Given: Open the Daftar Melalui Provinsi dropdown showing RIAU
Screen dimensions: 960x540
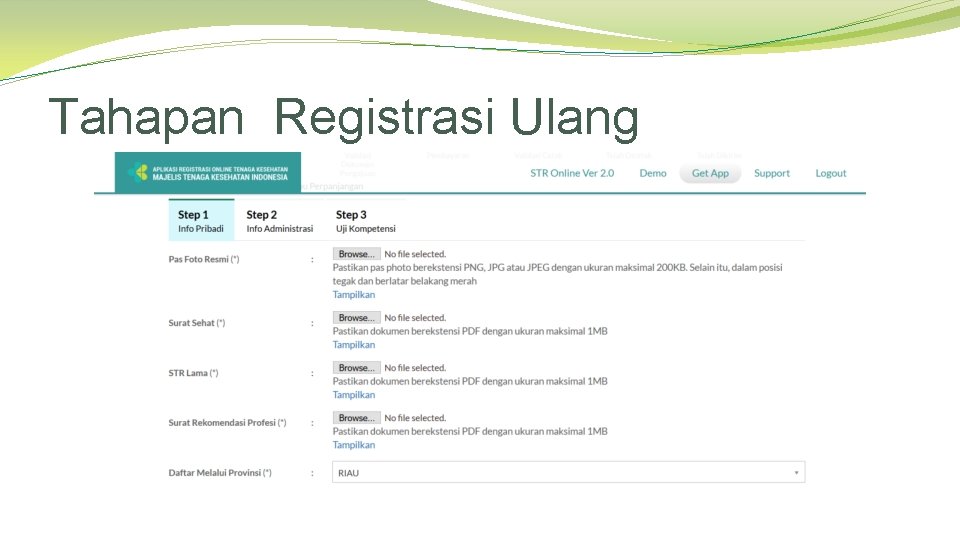Looking at the screenshot, I should (568, 473).
